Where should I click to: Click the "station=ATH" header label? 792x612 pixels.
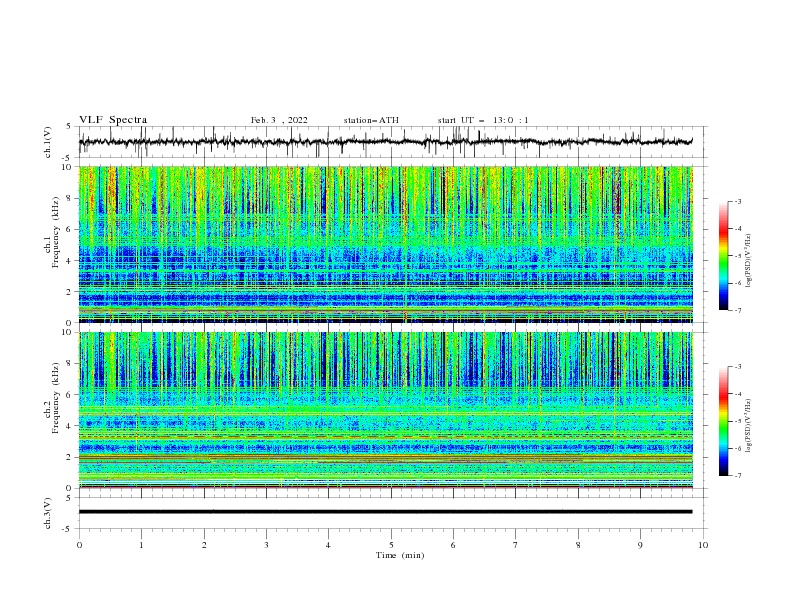coord(371,120)
